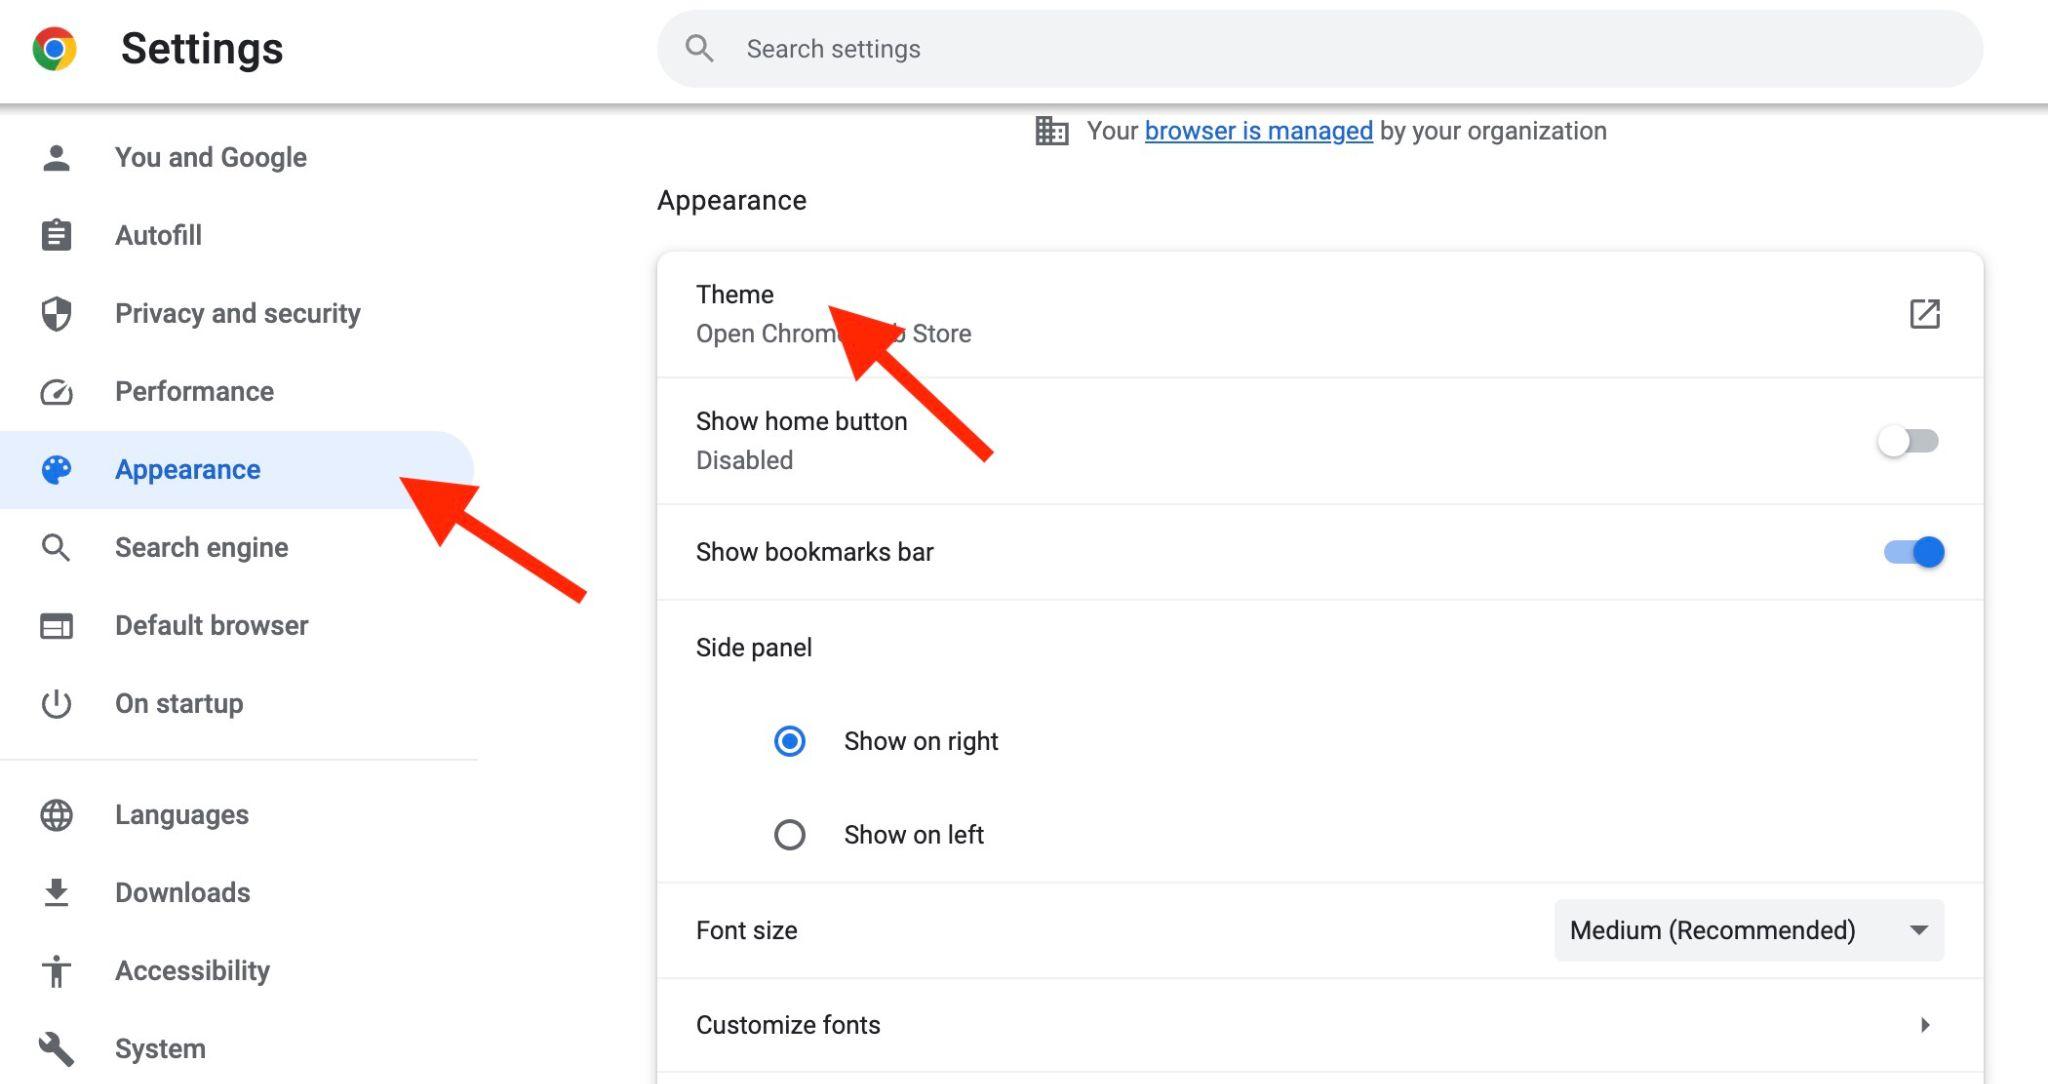2048x1084 pixels.
Task: Select the Show on left radio button
Action: tap(790, 834)
